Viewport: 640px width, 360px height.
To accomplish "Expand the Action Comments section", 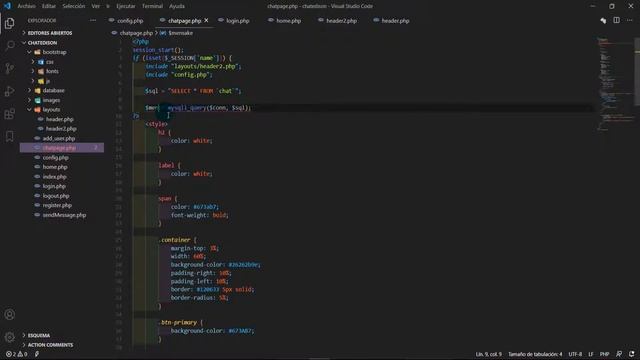I will click(x=50, y=345).
